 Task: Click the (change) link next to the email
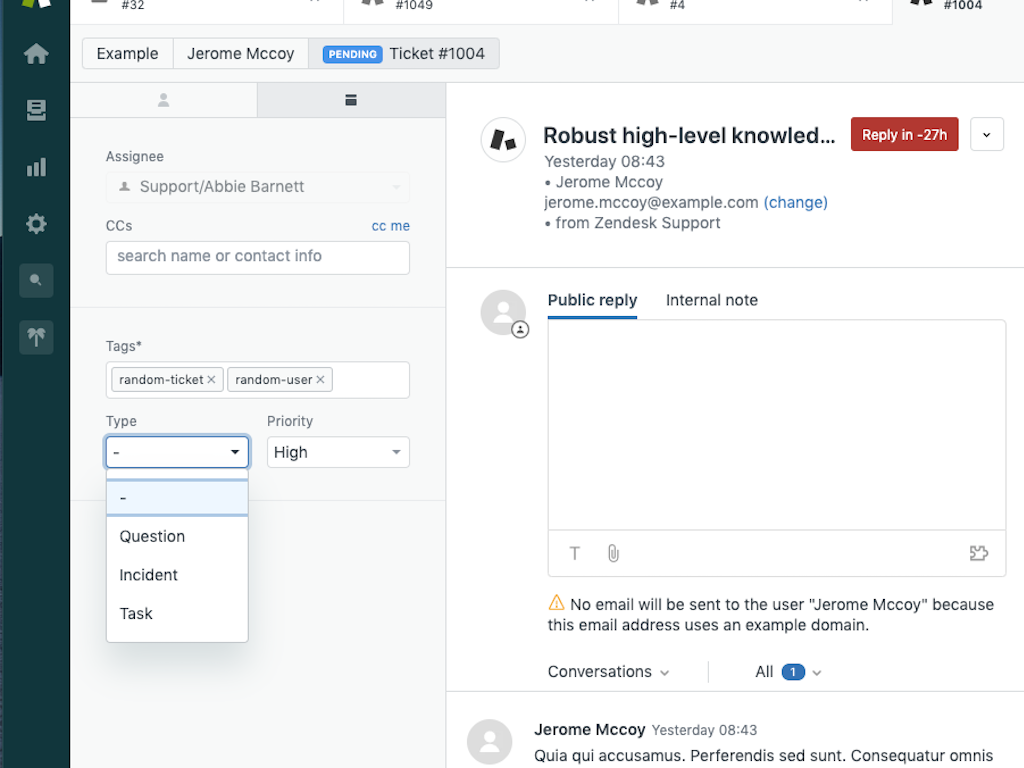click(x=795, y=202)
